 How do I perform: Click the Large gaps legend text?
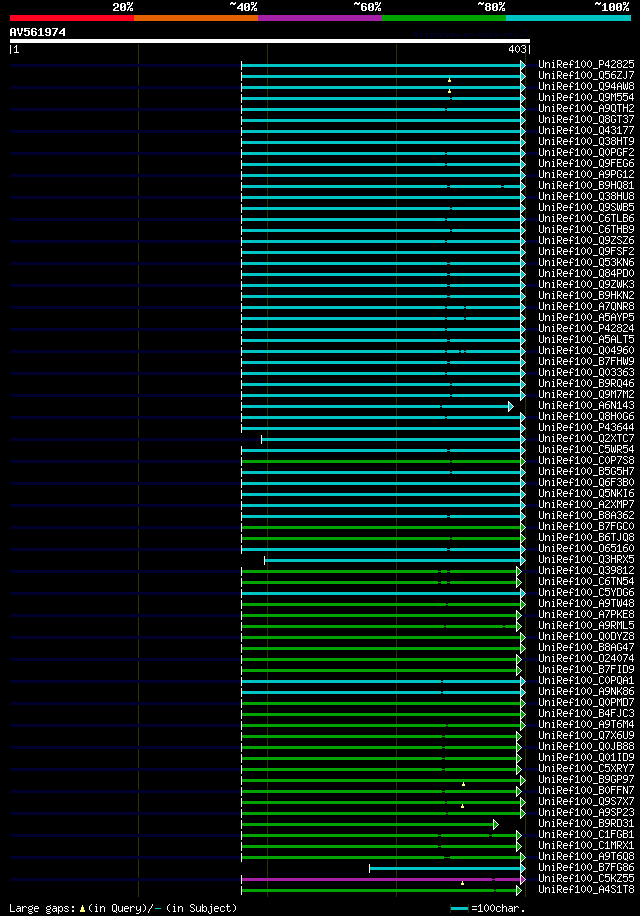click(43, 908)
